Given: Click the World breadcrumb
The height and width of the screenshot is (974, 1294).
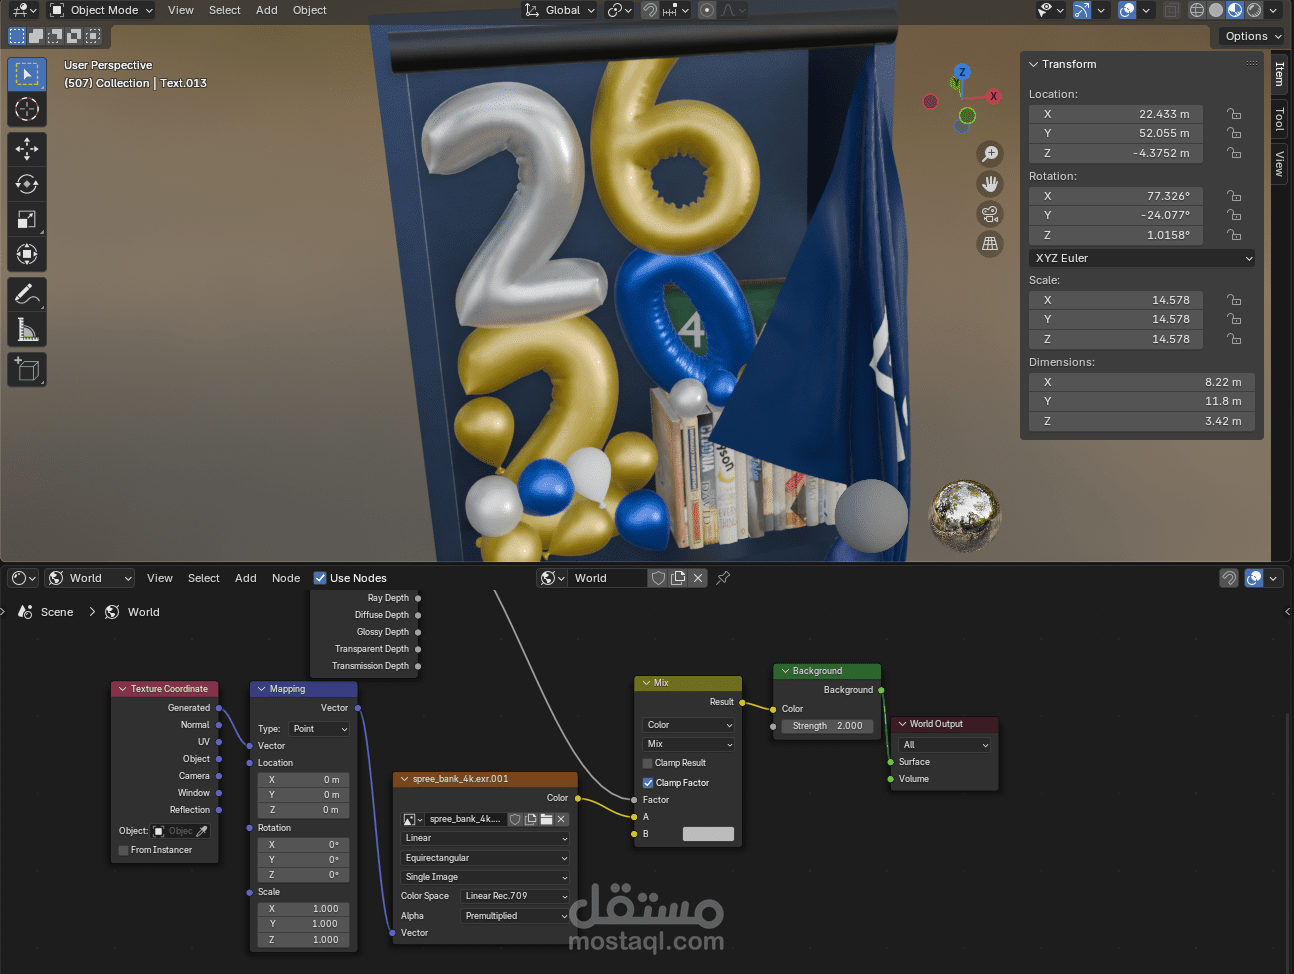Looking at the screenshot, I should (x=133, y=612).
